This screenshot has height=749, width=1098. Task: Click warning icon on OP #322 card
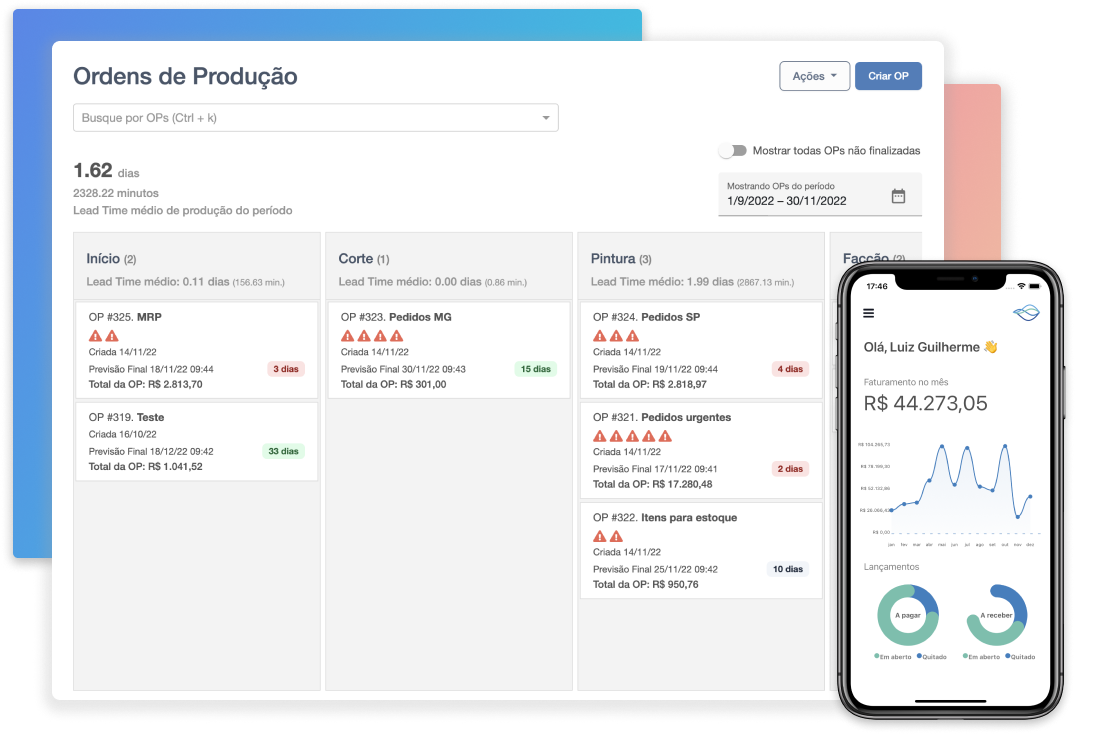click(x=600, y=536)
